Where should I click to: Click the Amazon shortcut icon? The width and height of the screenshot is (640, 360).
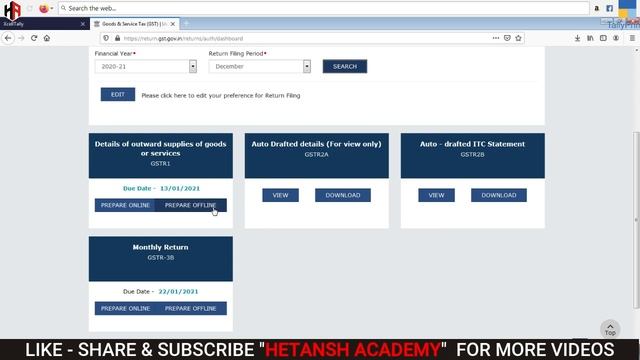597,8
